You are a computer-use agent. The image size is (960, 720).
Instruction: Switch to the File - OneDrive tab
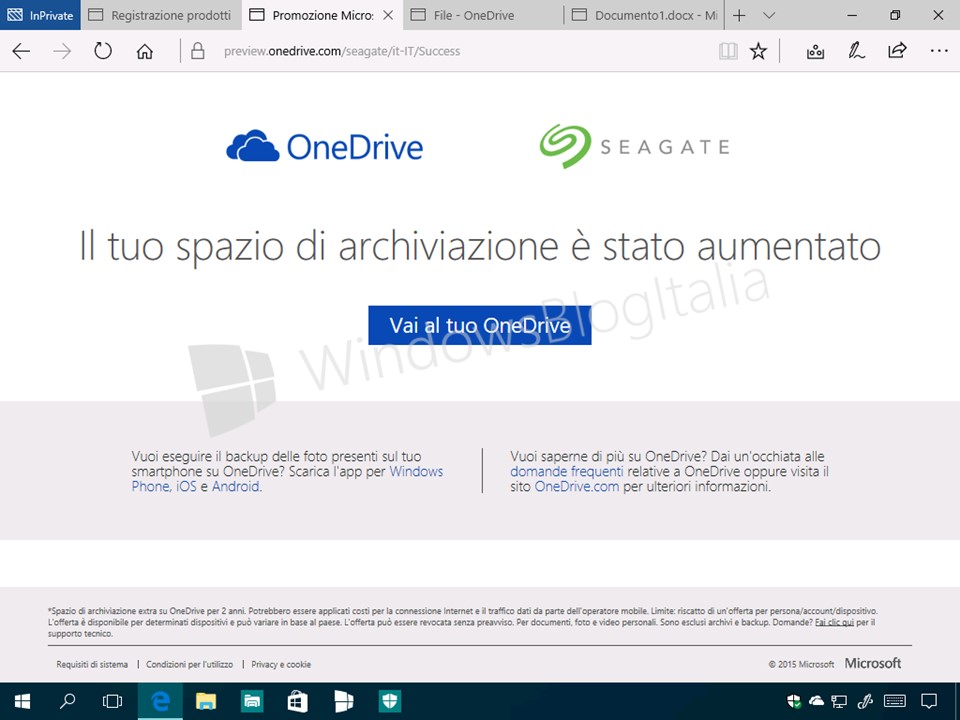tap(483, 15)
